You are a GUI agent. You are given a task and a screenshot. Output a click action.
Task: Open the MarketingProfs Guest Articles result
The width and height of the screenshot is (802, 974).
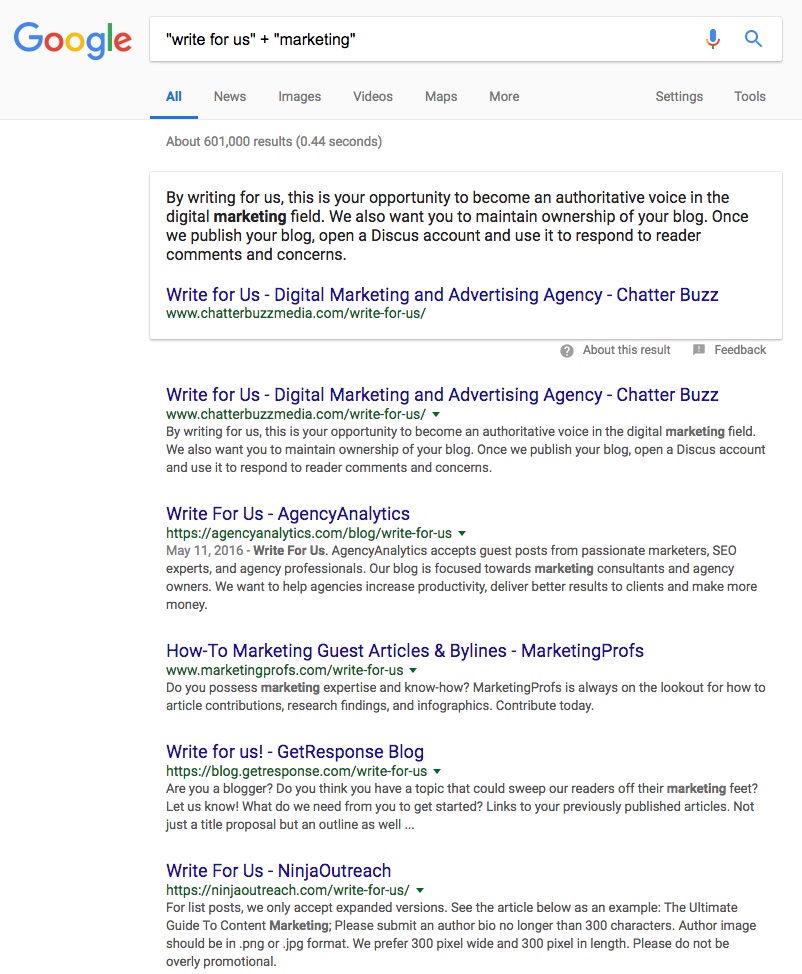404,650
